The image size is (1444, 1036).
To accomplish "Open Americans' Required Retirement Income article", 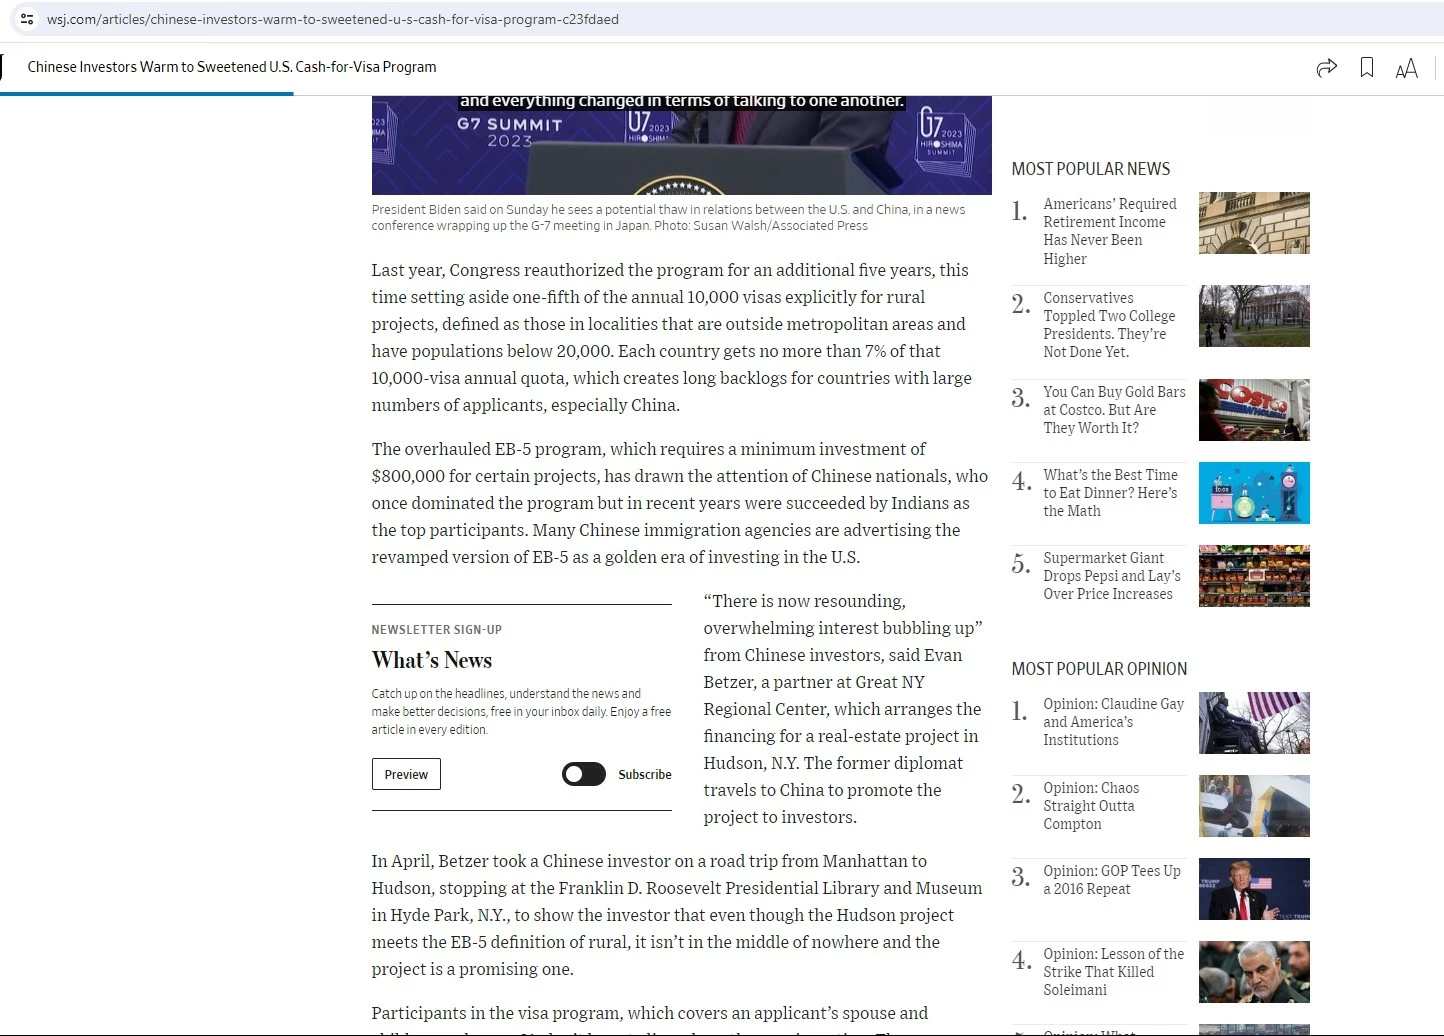I will point(1110,231).
